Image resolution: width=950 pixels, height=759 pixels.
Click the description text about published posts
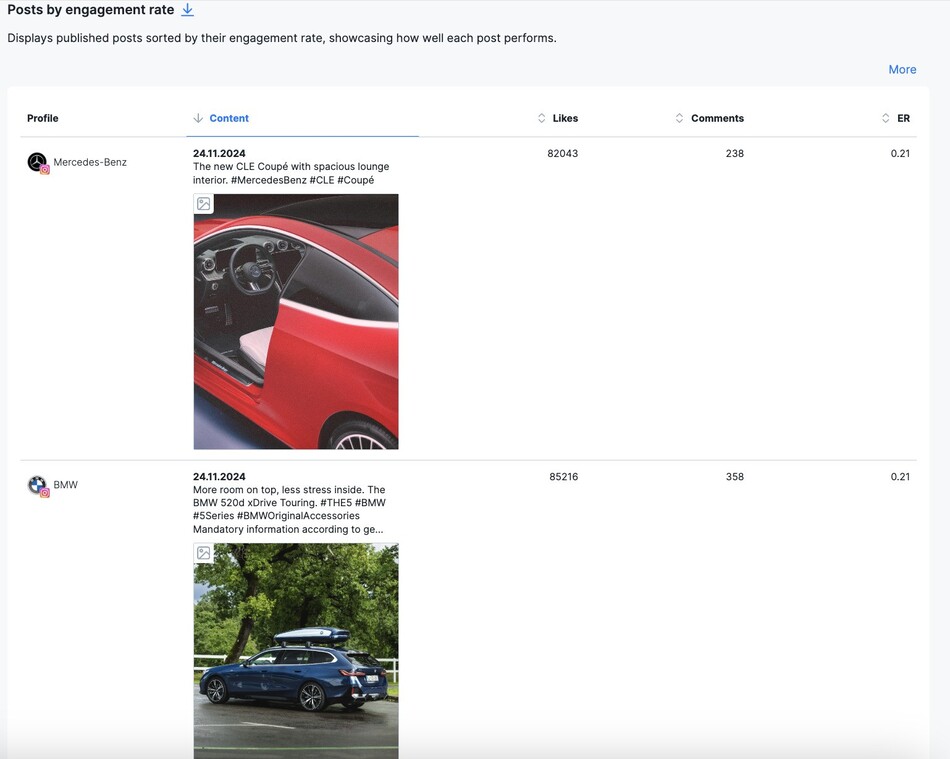282,38
